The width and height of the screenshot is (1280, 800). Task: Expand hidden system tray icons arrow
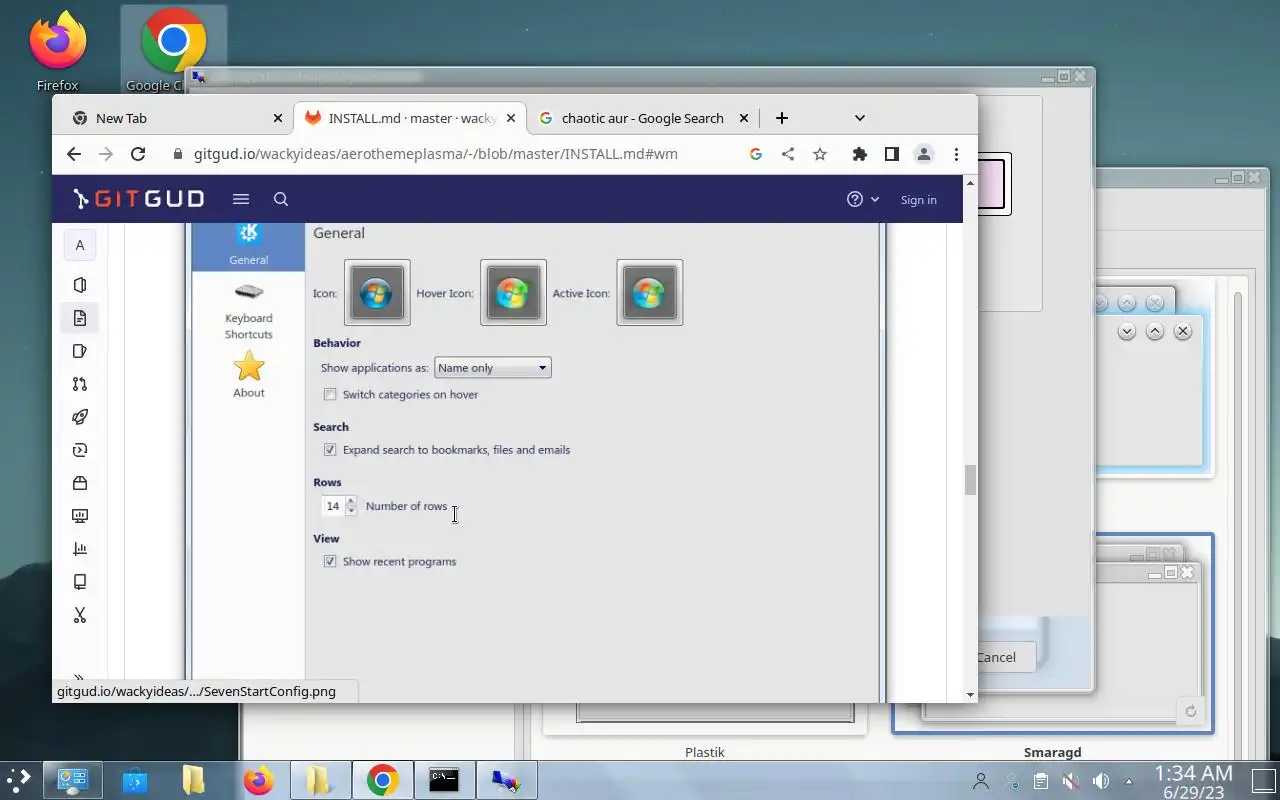1129,781
